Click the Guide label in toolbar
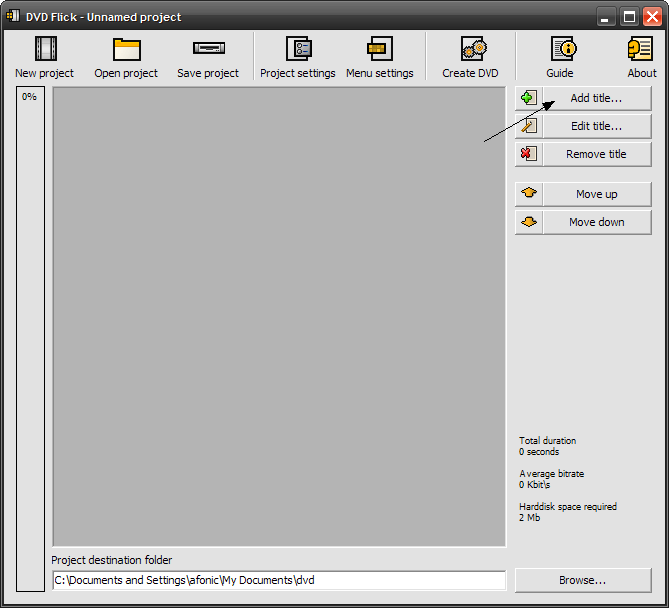 pos(560,73)
